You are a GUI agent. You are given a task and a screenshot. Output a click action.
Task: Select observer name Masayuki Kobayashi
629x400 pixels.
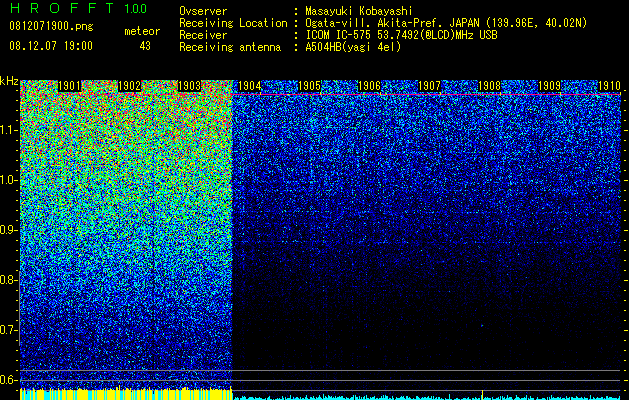359,11
